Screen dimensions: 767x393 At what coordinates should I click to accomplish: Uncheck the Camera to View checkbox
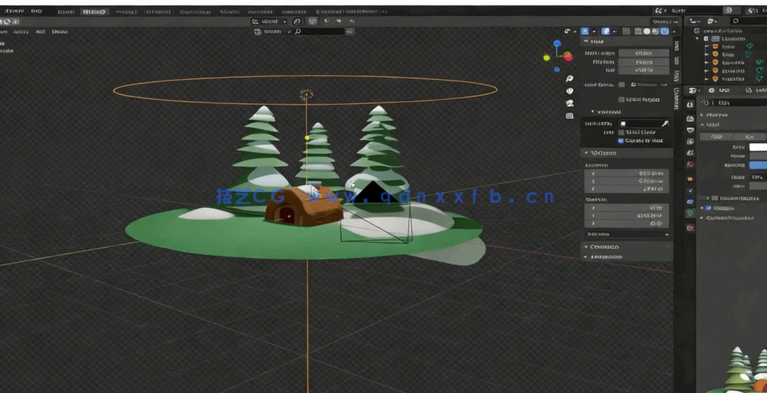pyautogui.click(x=621, y=141)
